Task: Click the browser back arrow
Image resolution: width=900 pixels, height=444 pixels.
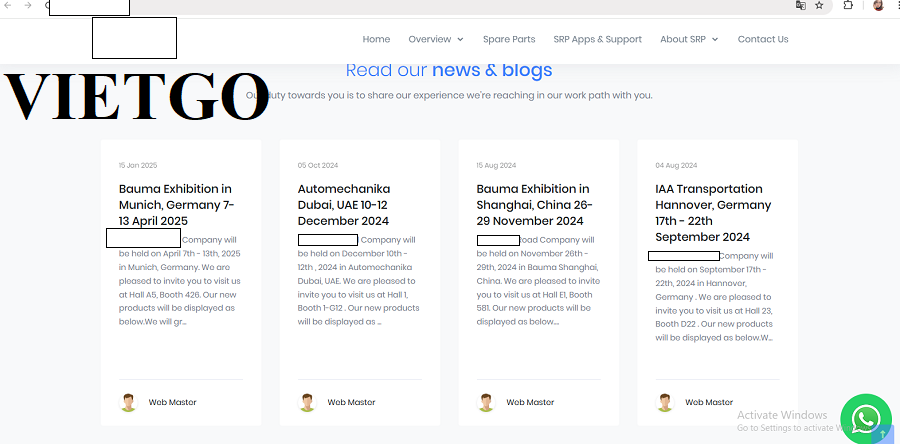Action: pos(9,6)
